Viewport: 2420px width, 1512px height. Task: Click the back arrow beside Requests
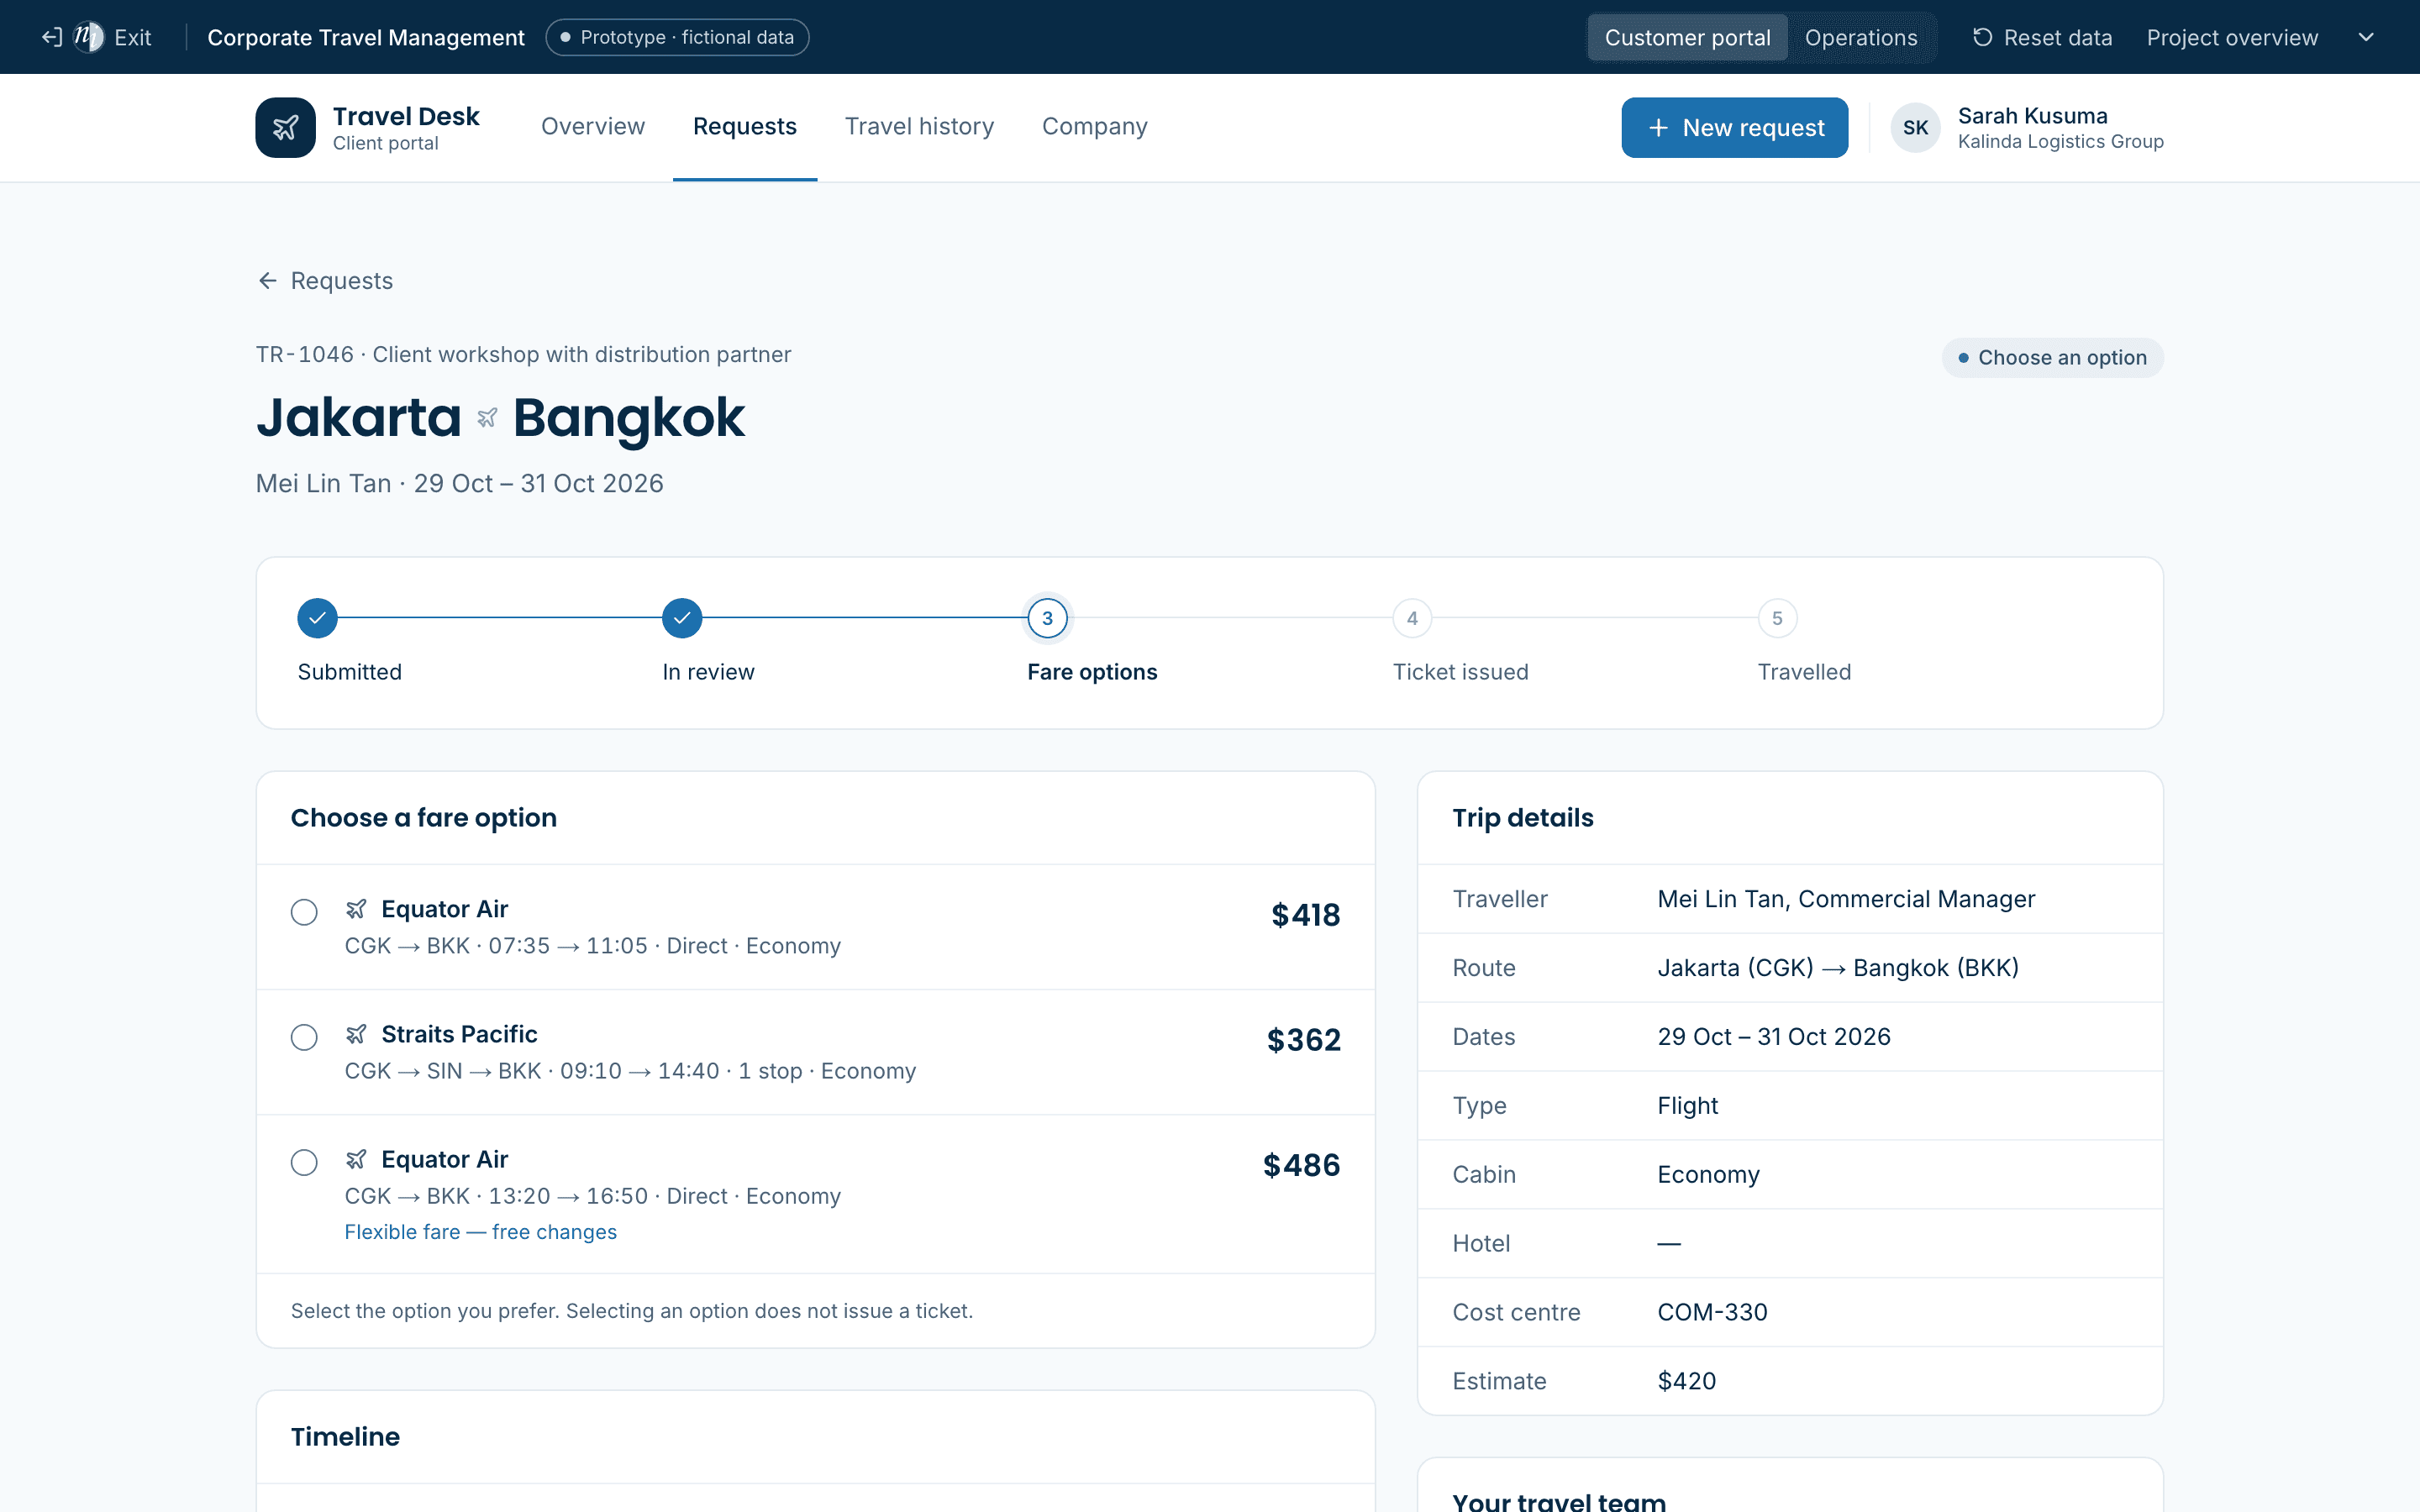click(267, 281)
